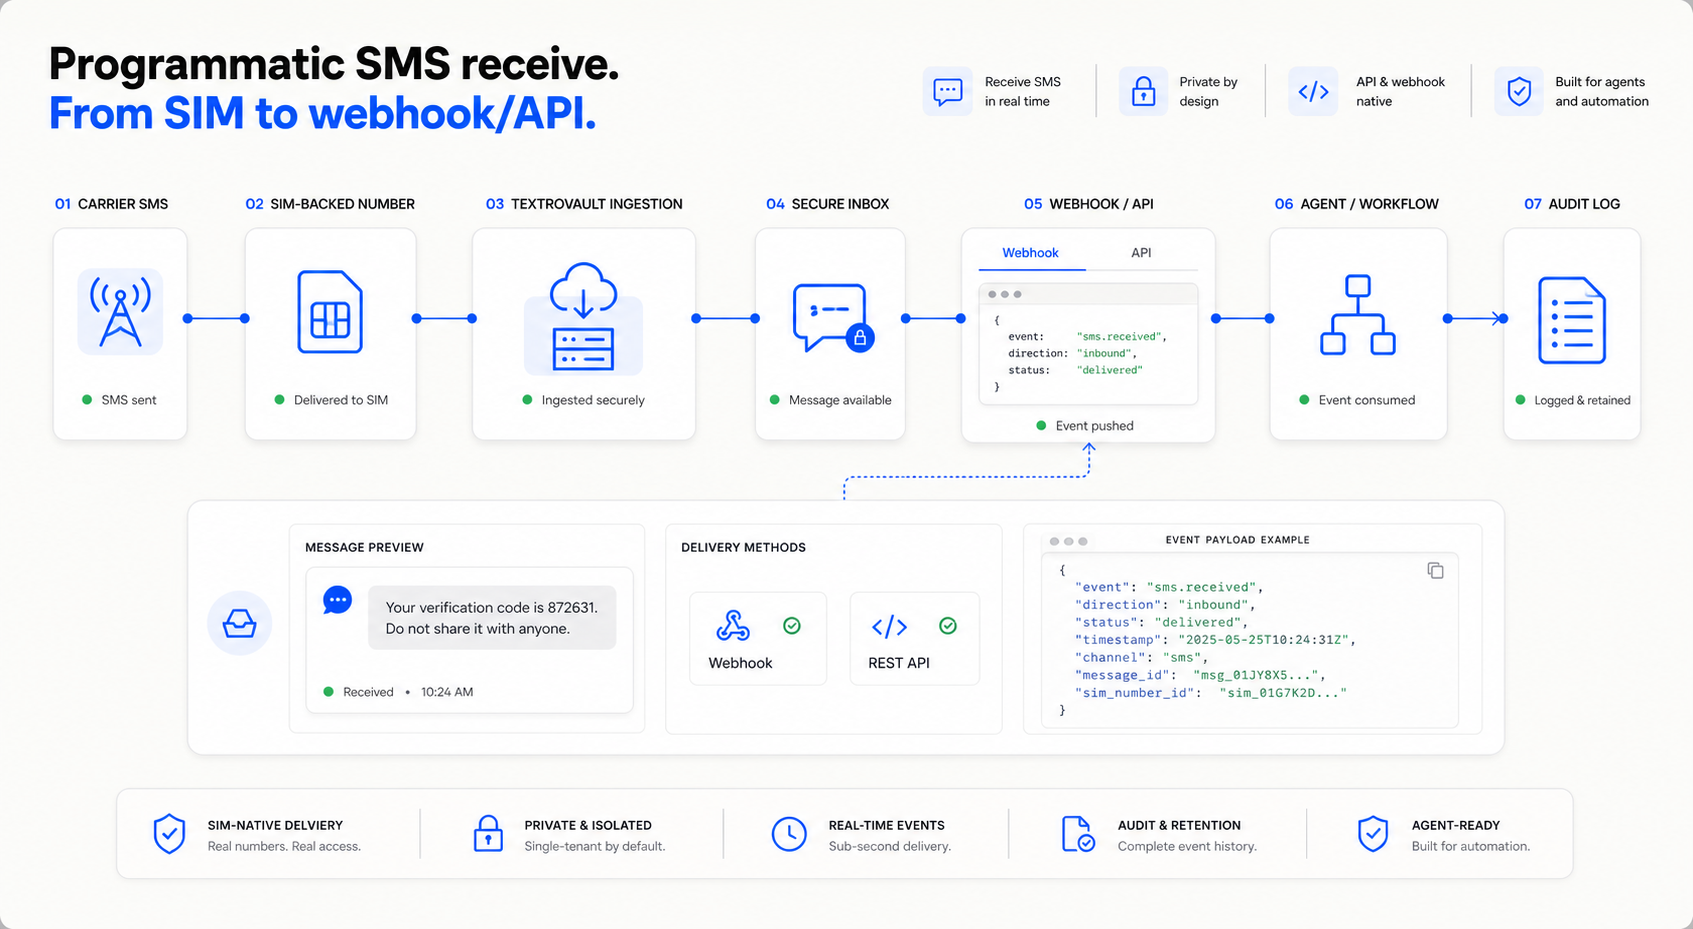Click the "Ingested securely" status
This screenshot has height=929, width=1693.
click(x=583, y=400)
